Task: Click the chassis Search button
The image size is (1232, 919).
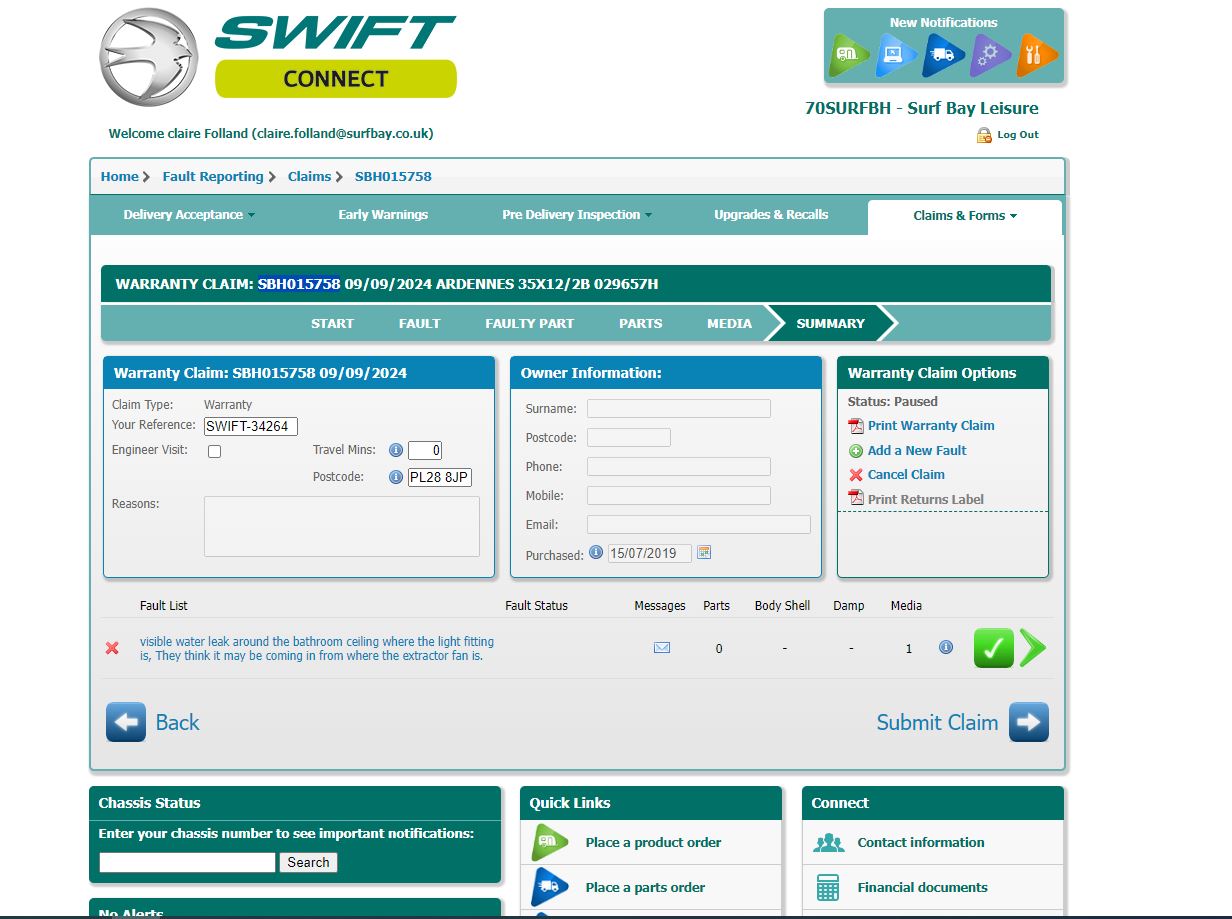Action: (308, 862)
